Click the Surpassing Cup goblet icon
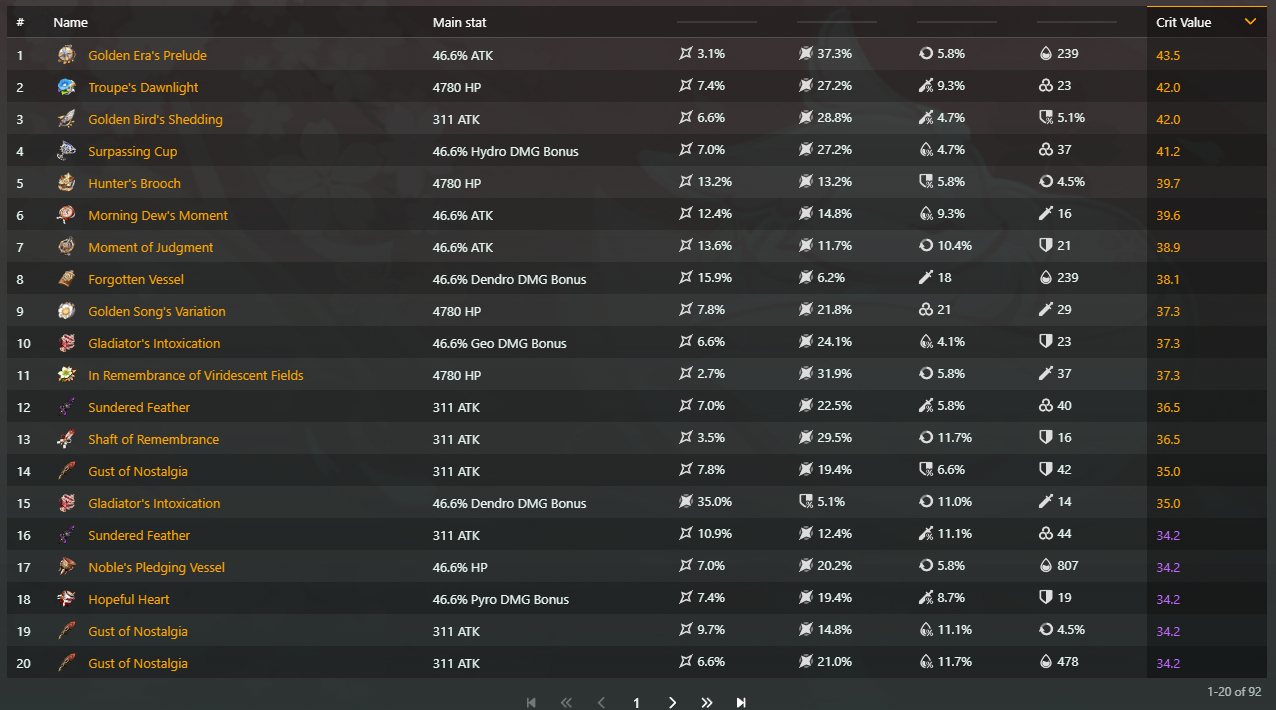This screenshot has width=1276, height=710. (66, 151)
